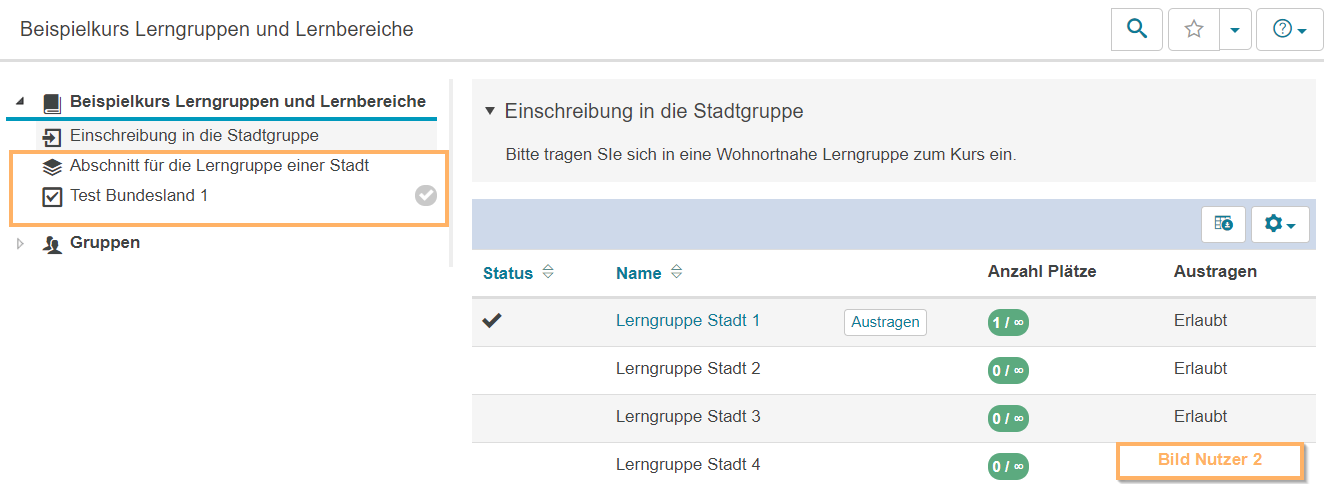Screen dimensions: 1324x484
Task: Click the book icon beside the course title
Action: (x=52, y=102)
